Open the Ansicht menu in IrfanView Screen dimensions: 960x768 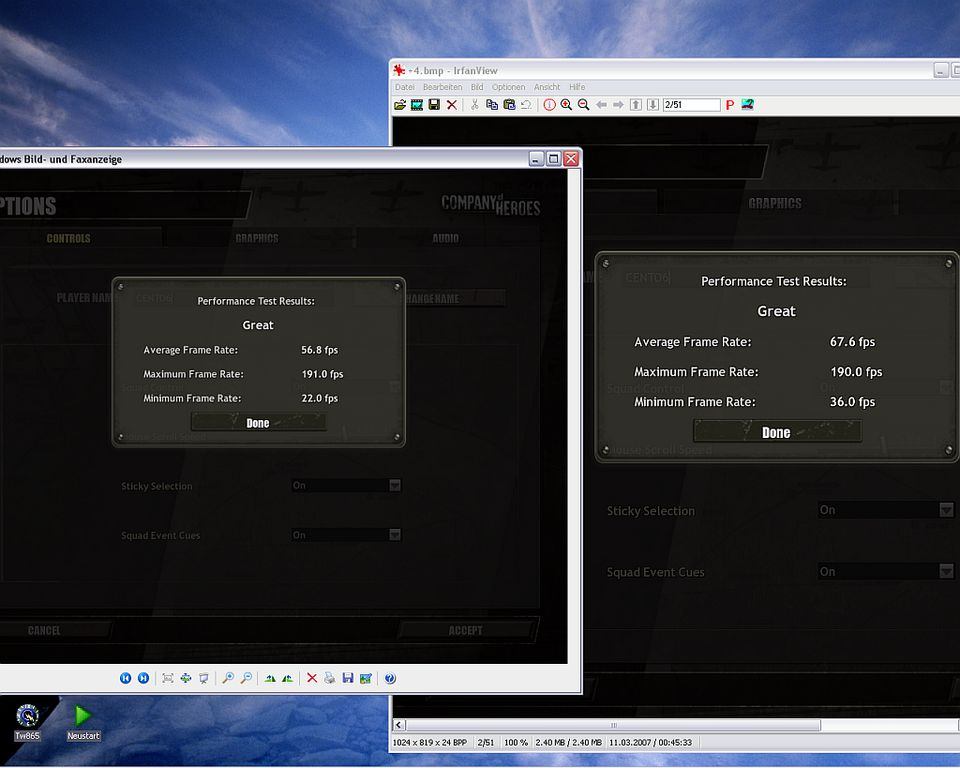point(547,87)
